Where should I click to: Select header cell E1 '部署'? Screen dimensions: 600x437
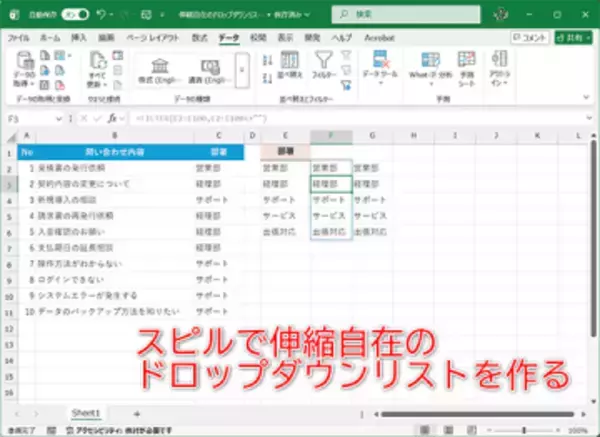coord(285,152)
